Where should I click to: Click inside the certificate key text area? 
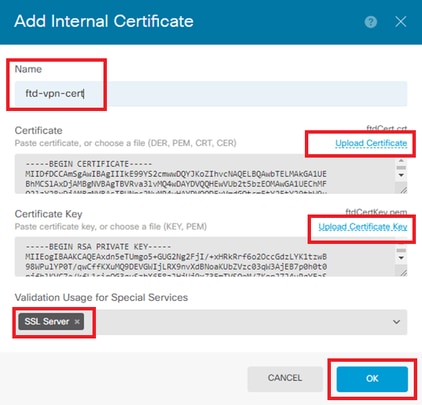point(205,257)
